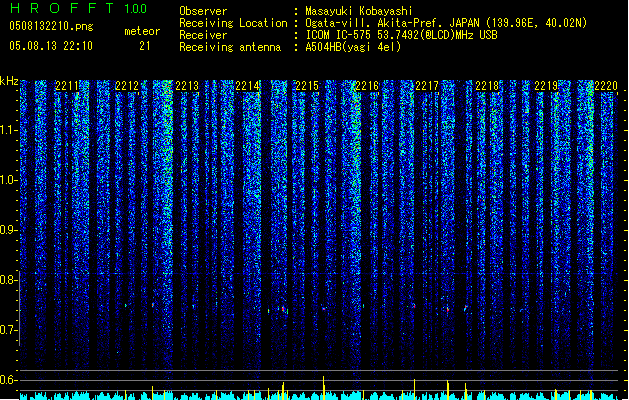The width and height of the screenshot is (629, 400).
Task: Click the 1.0 kHz axis tick label
Action: coord(9,181)
